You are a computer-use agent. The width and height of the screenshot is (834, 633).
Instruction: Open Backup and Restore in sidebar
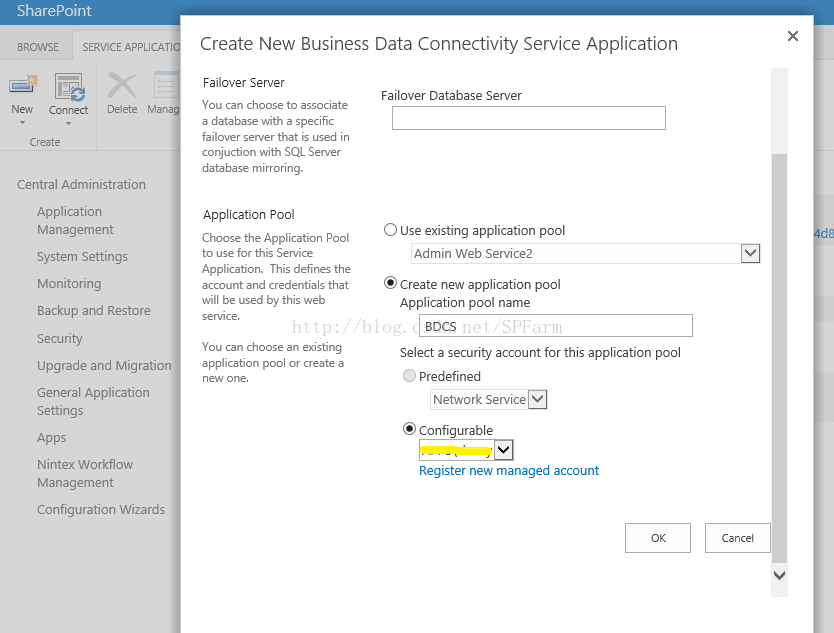click(x=94, y=311)
